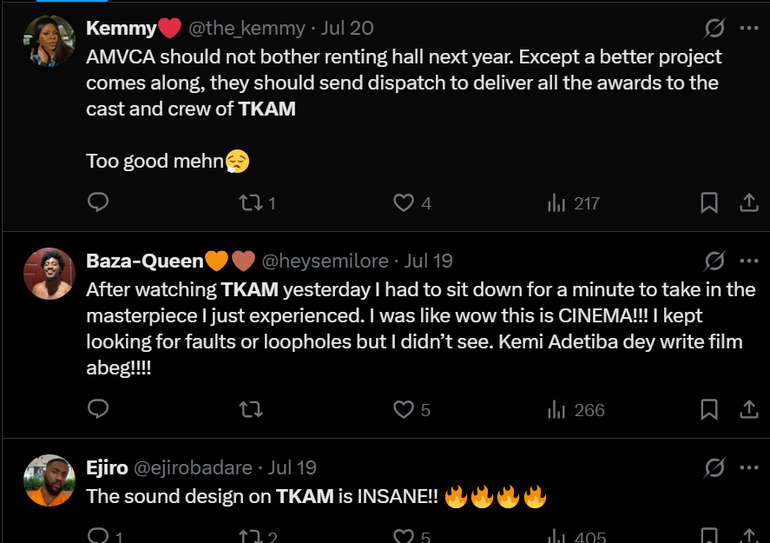Click Ejiro's profile avatar
This screenshot has height=543, width=770.
pos(48,480)
